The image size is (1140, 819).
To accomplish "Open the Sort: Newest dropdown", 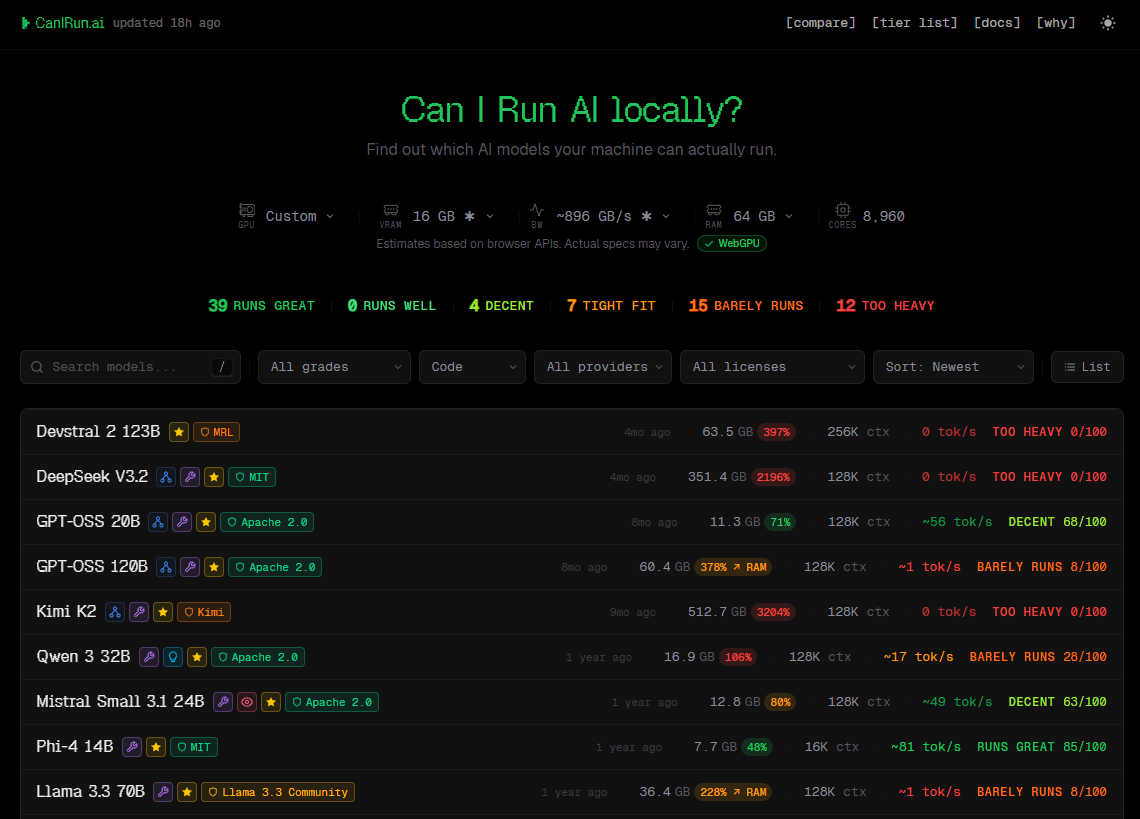I will click(x=953, y=367).
